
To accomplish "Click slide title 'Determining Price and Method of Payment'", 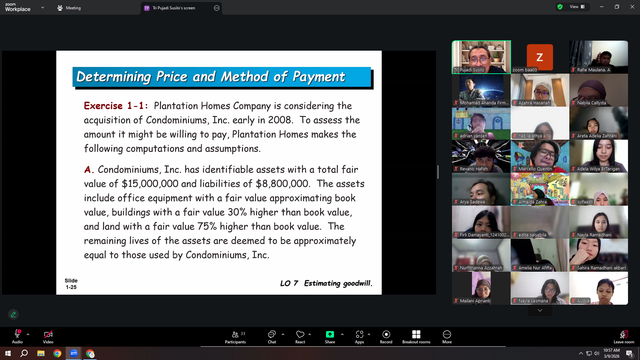I will pyautogui.click(x=211, y=77).
